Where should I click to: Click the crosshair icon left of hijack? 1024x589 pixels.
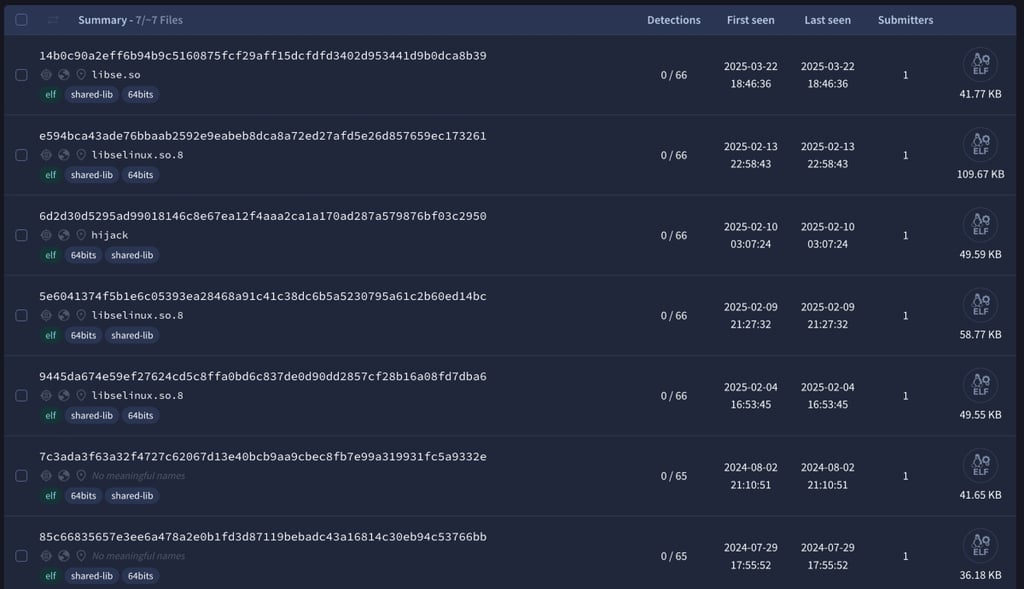coord(46,235)
